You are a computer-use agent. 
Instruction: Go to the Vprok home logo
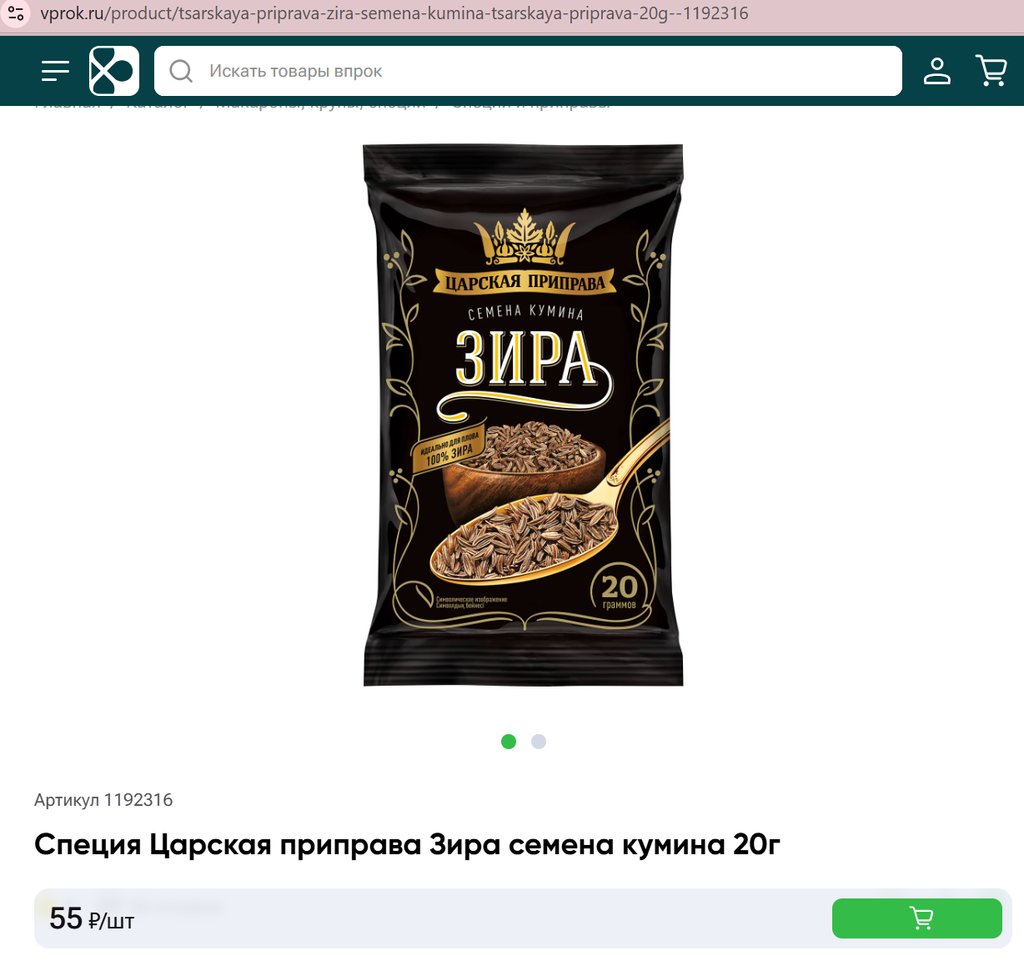click(114, 71)
